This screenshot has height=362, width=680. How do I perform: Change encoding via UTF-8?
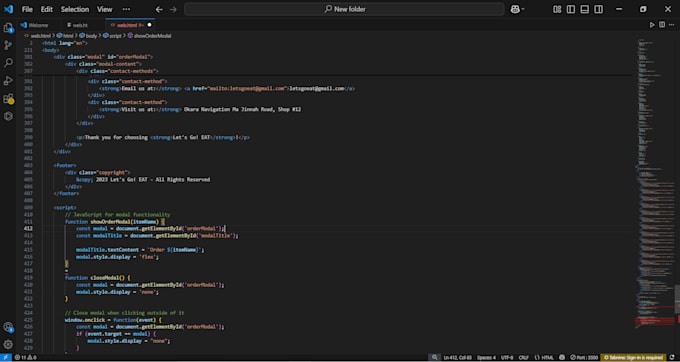pyautogui.click(x=507, y=358)
